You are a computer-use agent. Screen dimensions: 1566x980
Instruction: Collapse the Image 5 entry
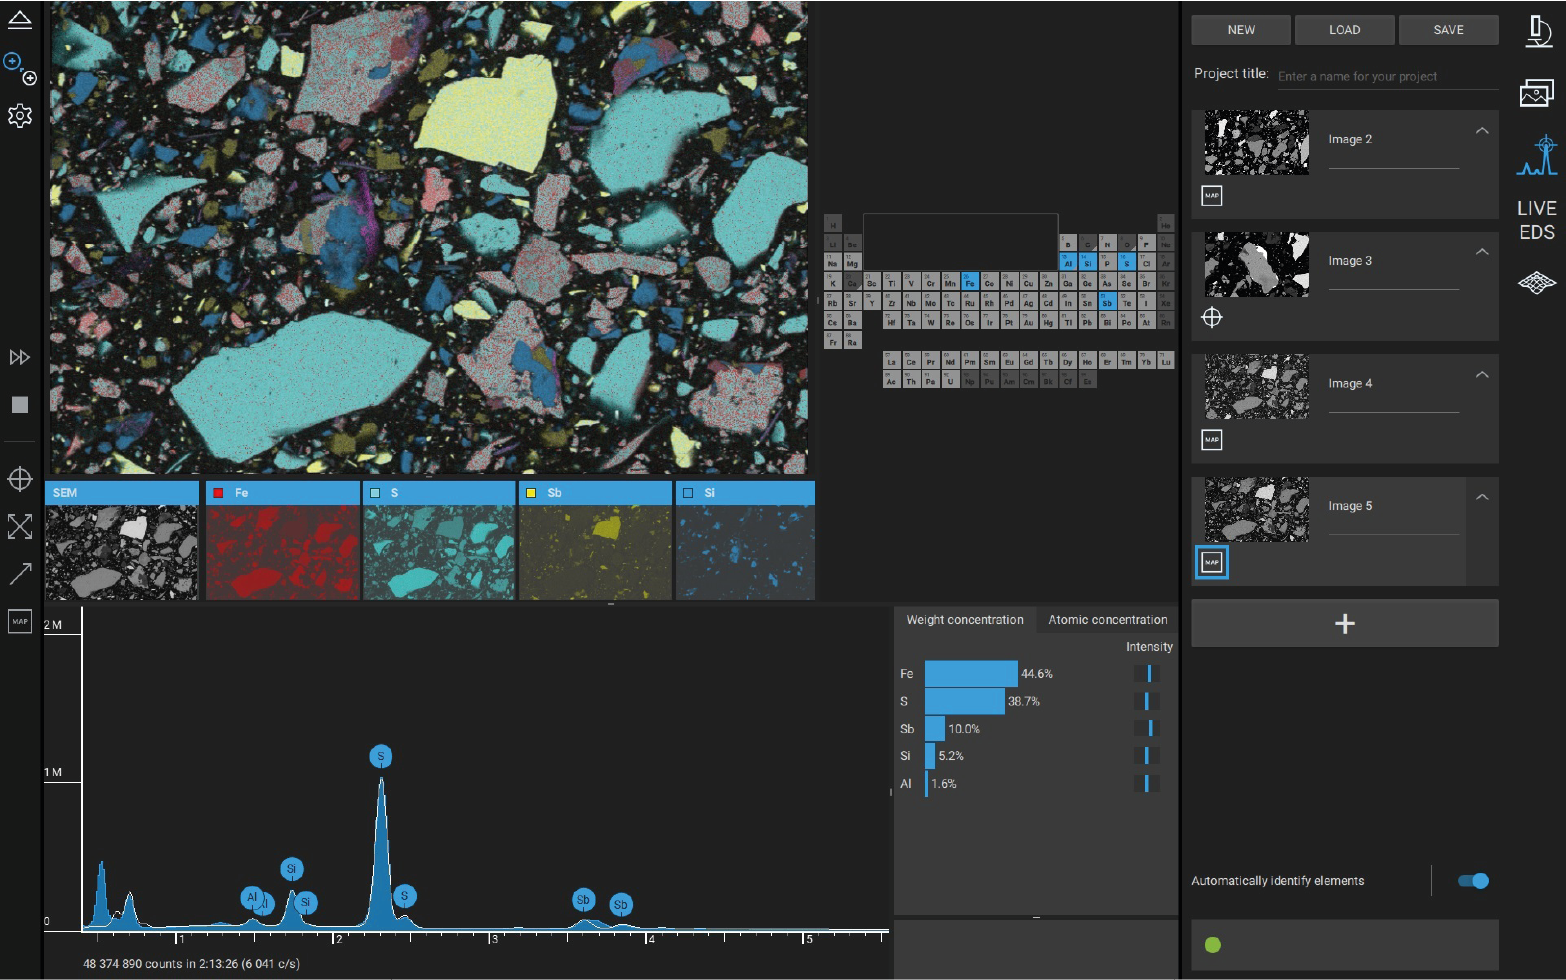click(1482, 497)
